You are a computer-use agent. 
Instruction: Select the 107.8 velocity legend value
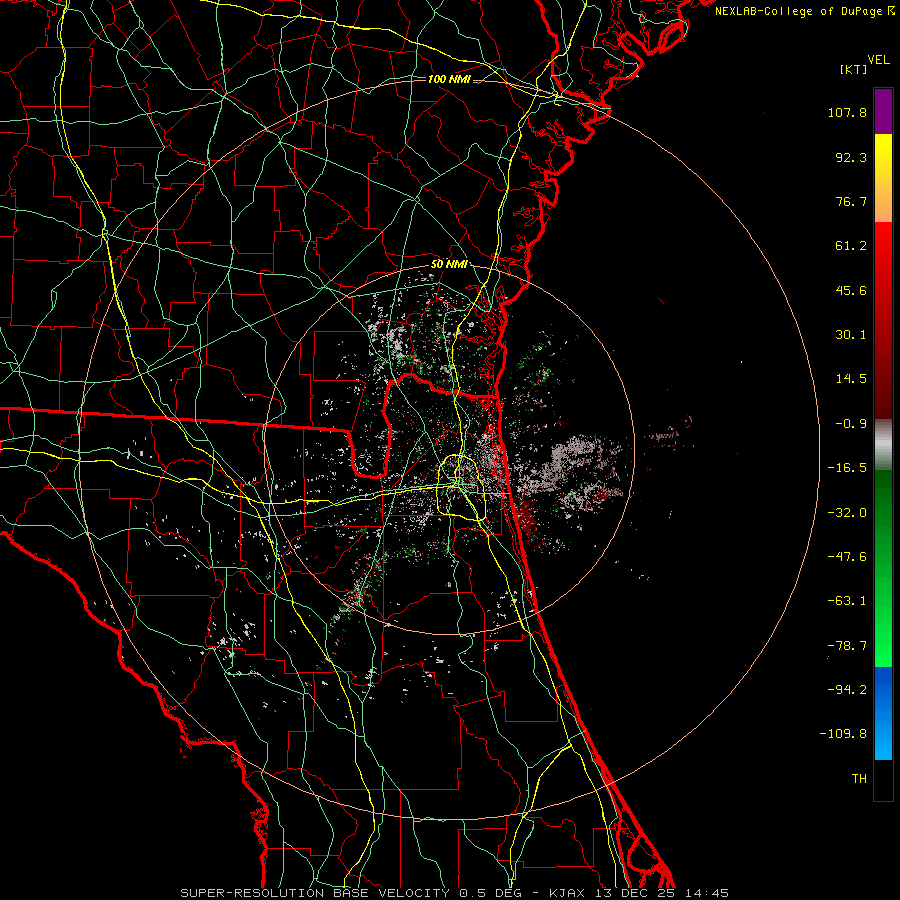[847, 112]
